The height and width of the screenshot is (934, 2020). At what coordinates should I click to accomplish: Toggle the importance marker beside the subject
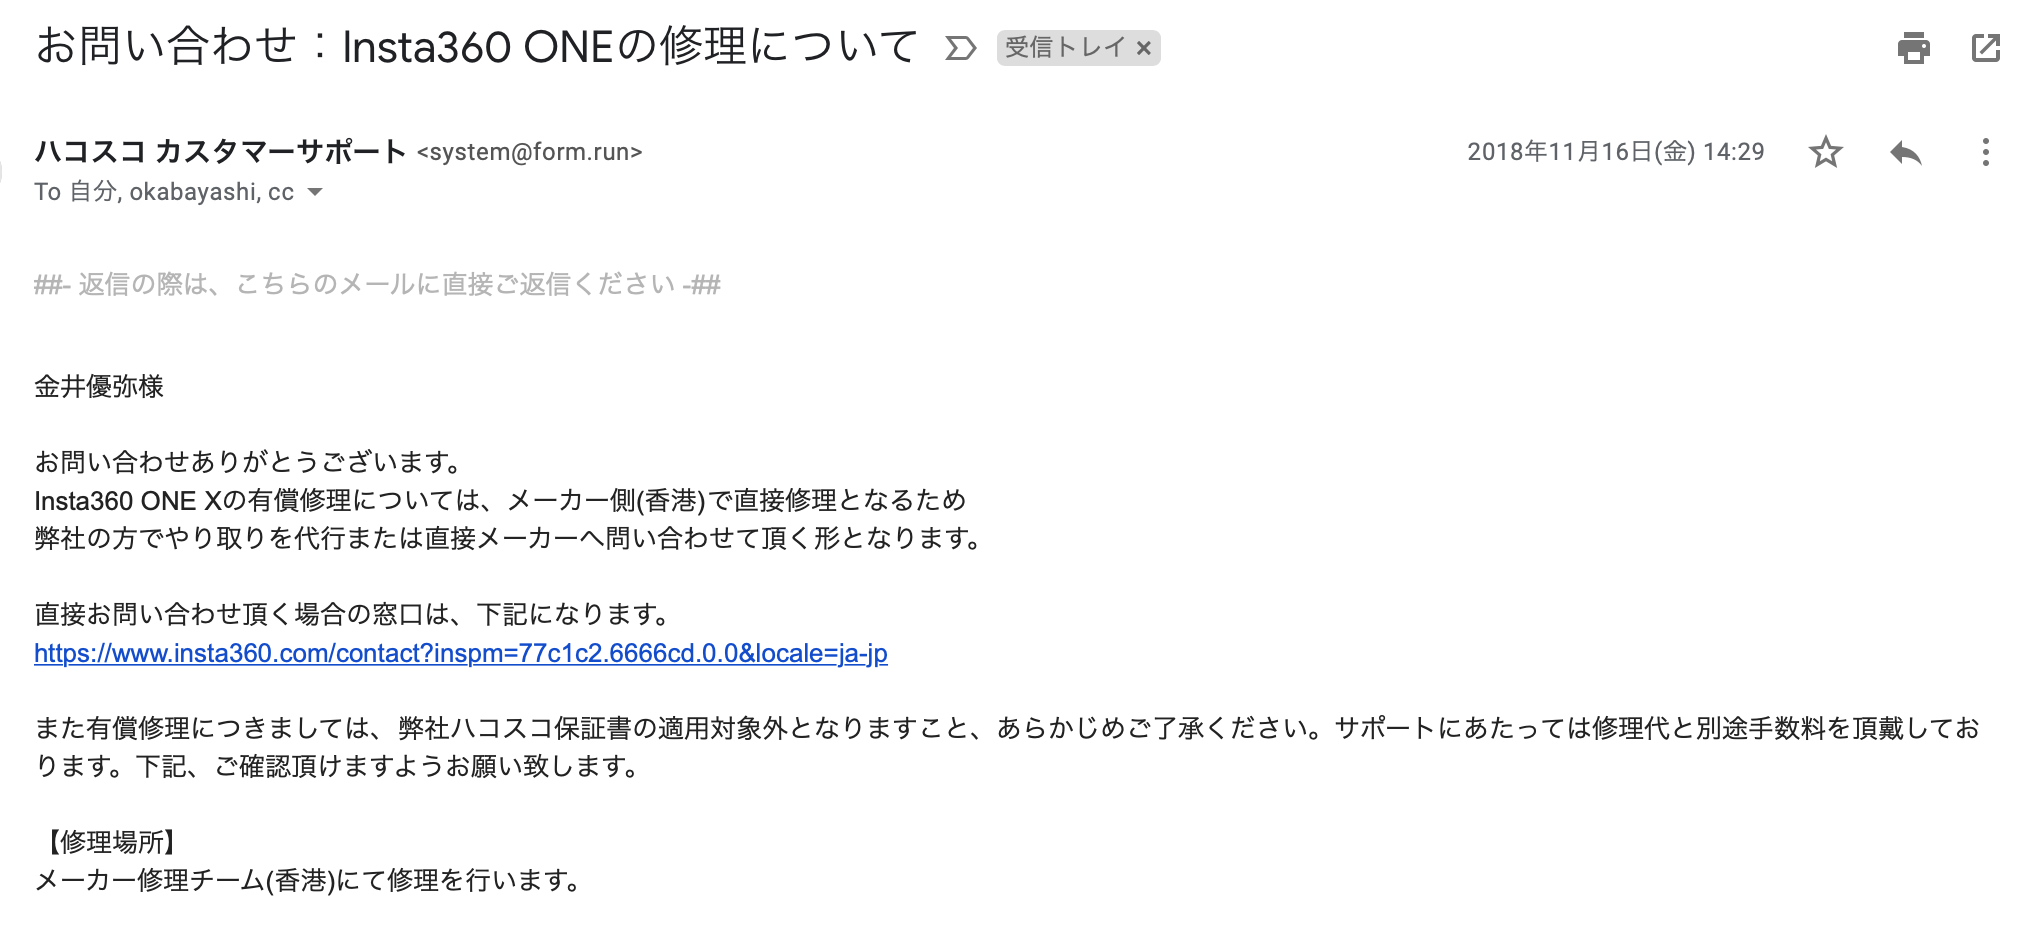960,48
